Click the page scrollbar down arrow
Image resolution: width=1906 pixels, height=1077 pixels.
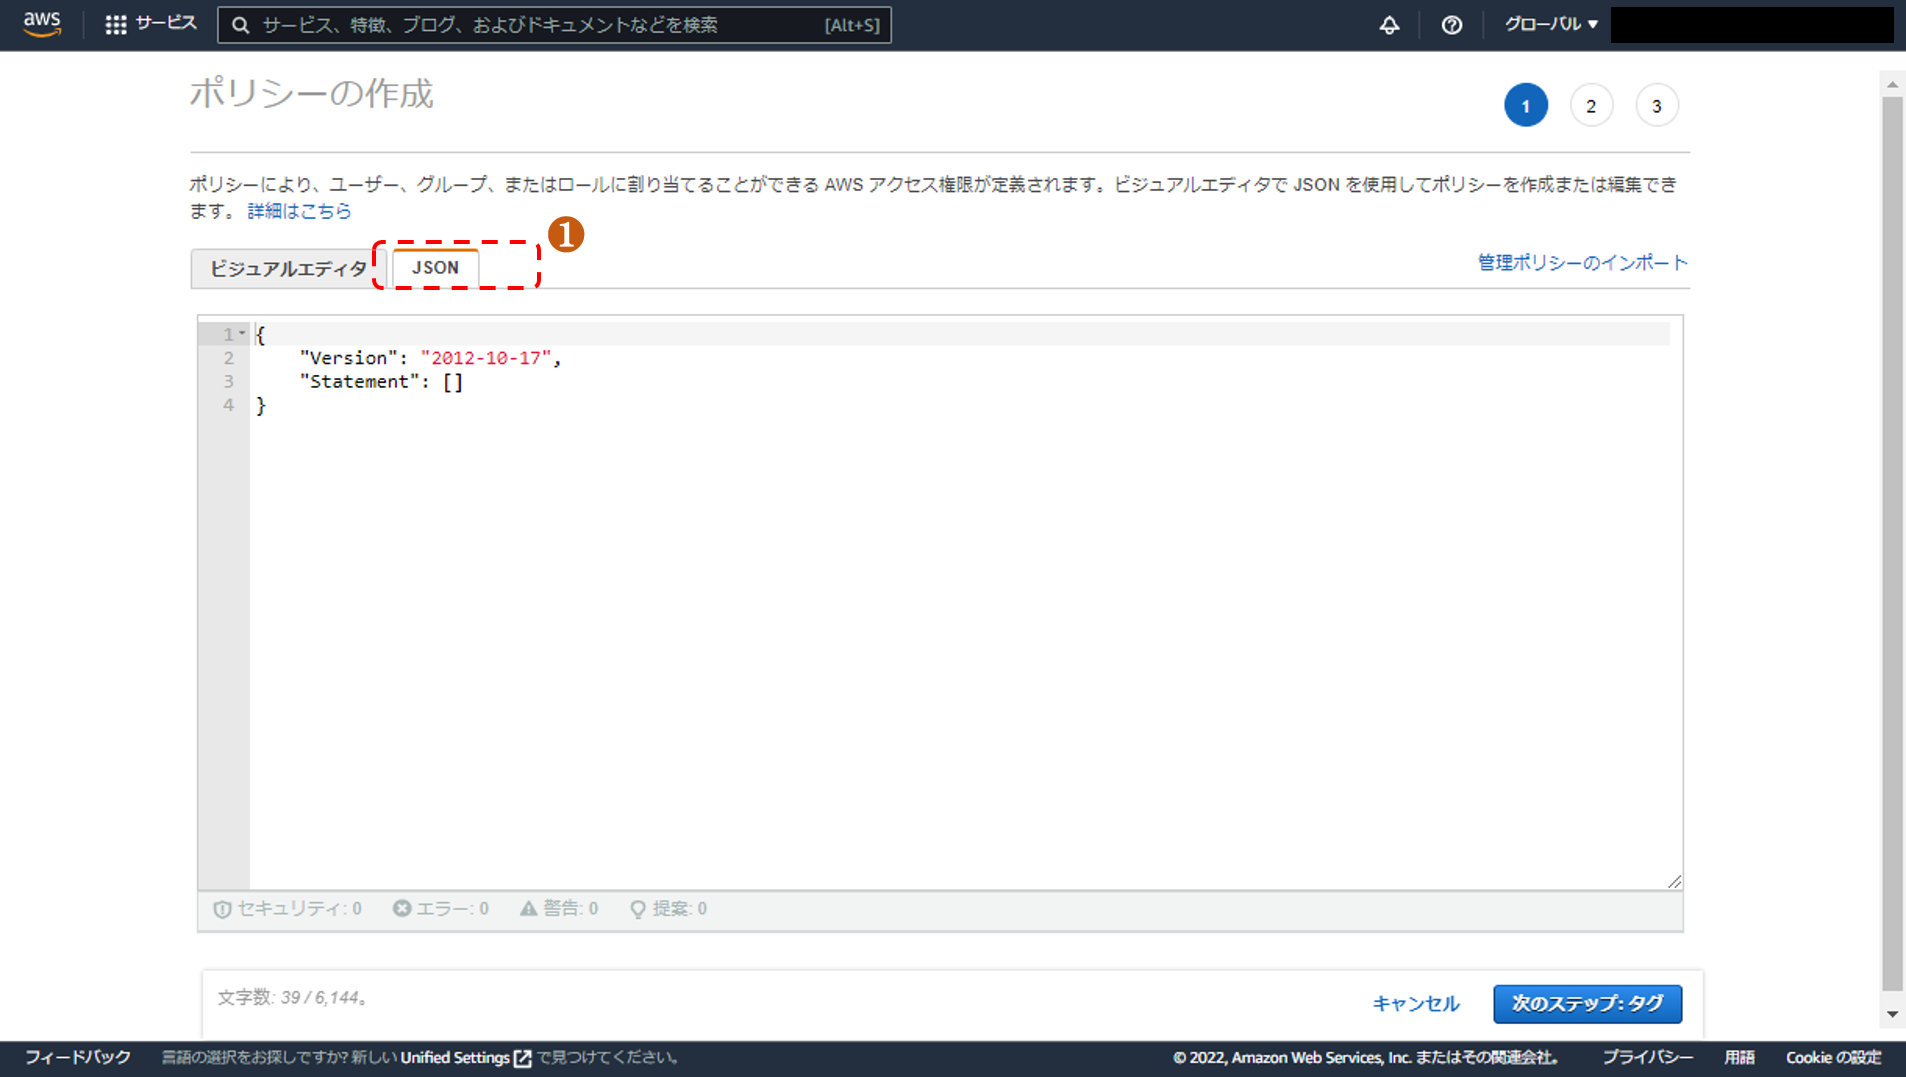tap(1892, 1014)
